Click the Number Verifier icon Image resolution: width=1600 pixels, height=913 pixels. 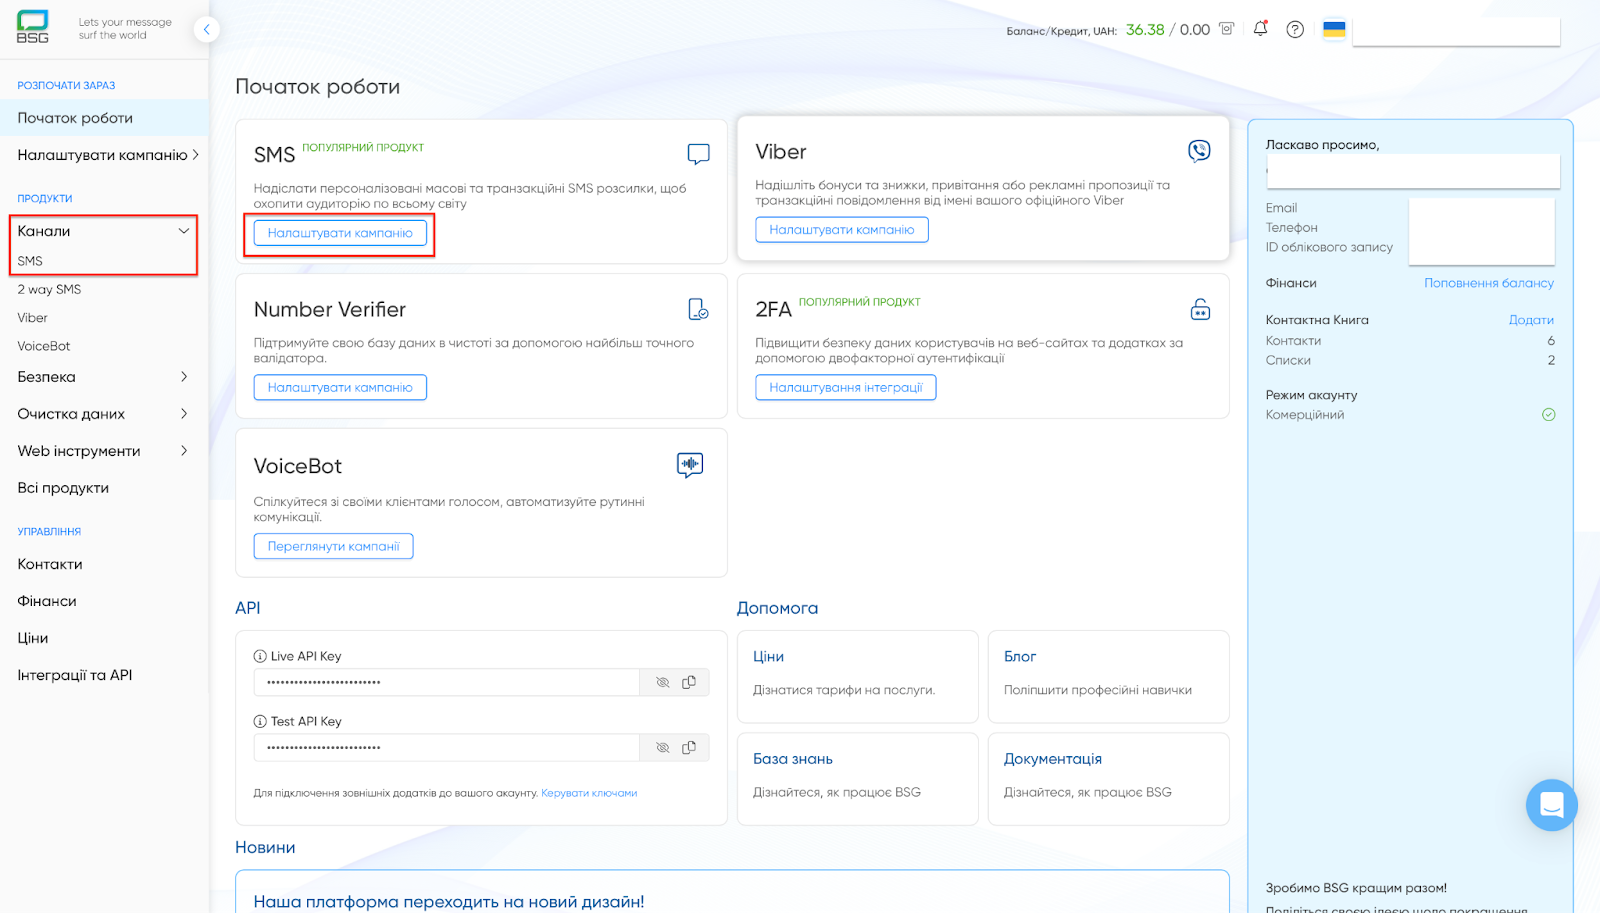[x=698, y=309]
